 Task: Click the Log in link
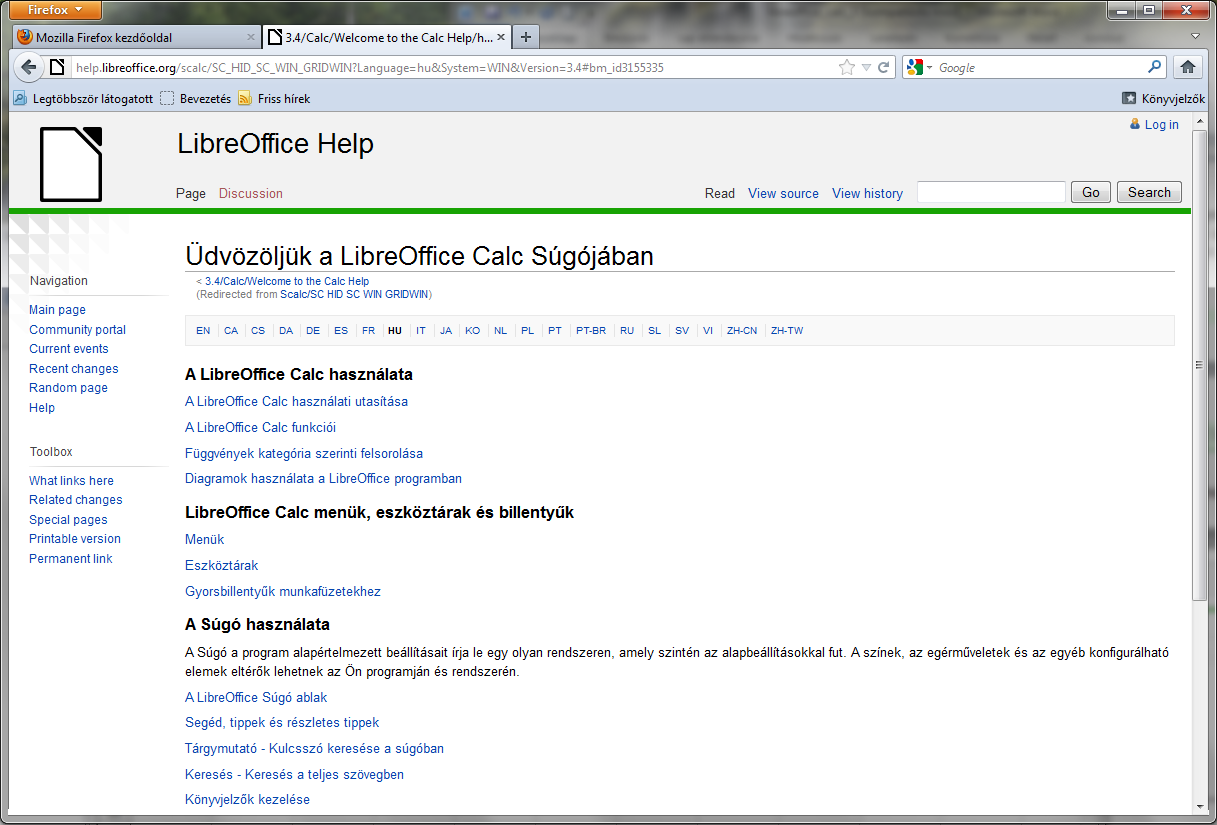pyautogui.click(x=1162, y=125)
